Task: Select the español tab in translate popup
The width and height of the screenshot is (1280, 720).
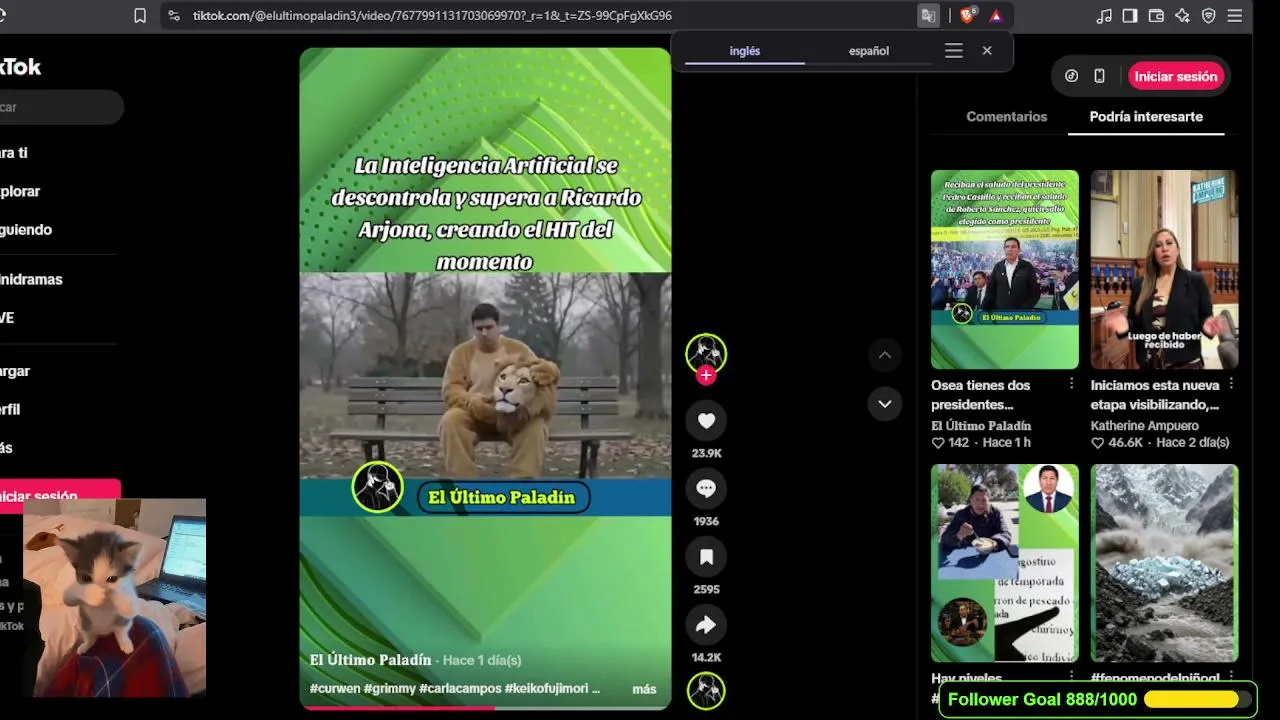Action: (869, 51)
